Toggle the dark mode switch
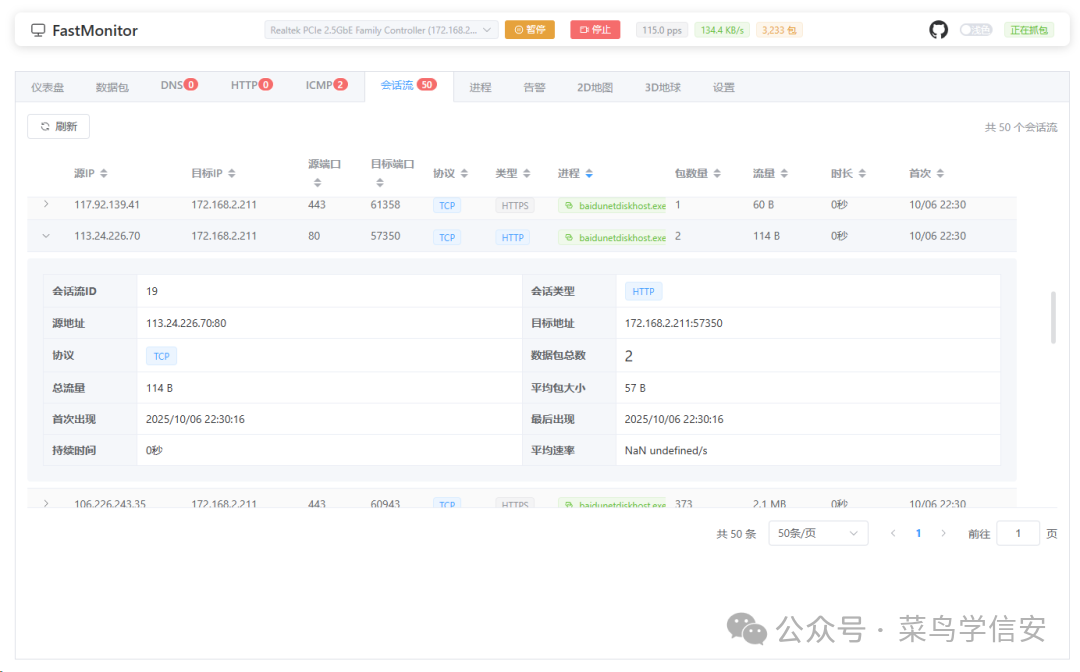The image size is (1080, 672). (x=976, y=30)
